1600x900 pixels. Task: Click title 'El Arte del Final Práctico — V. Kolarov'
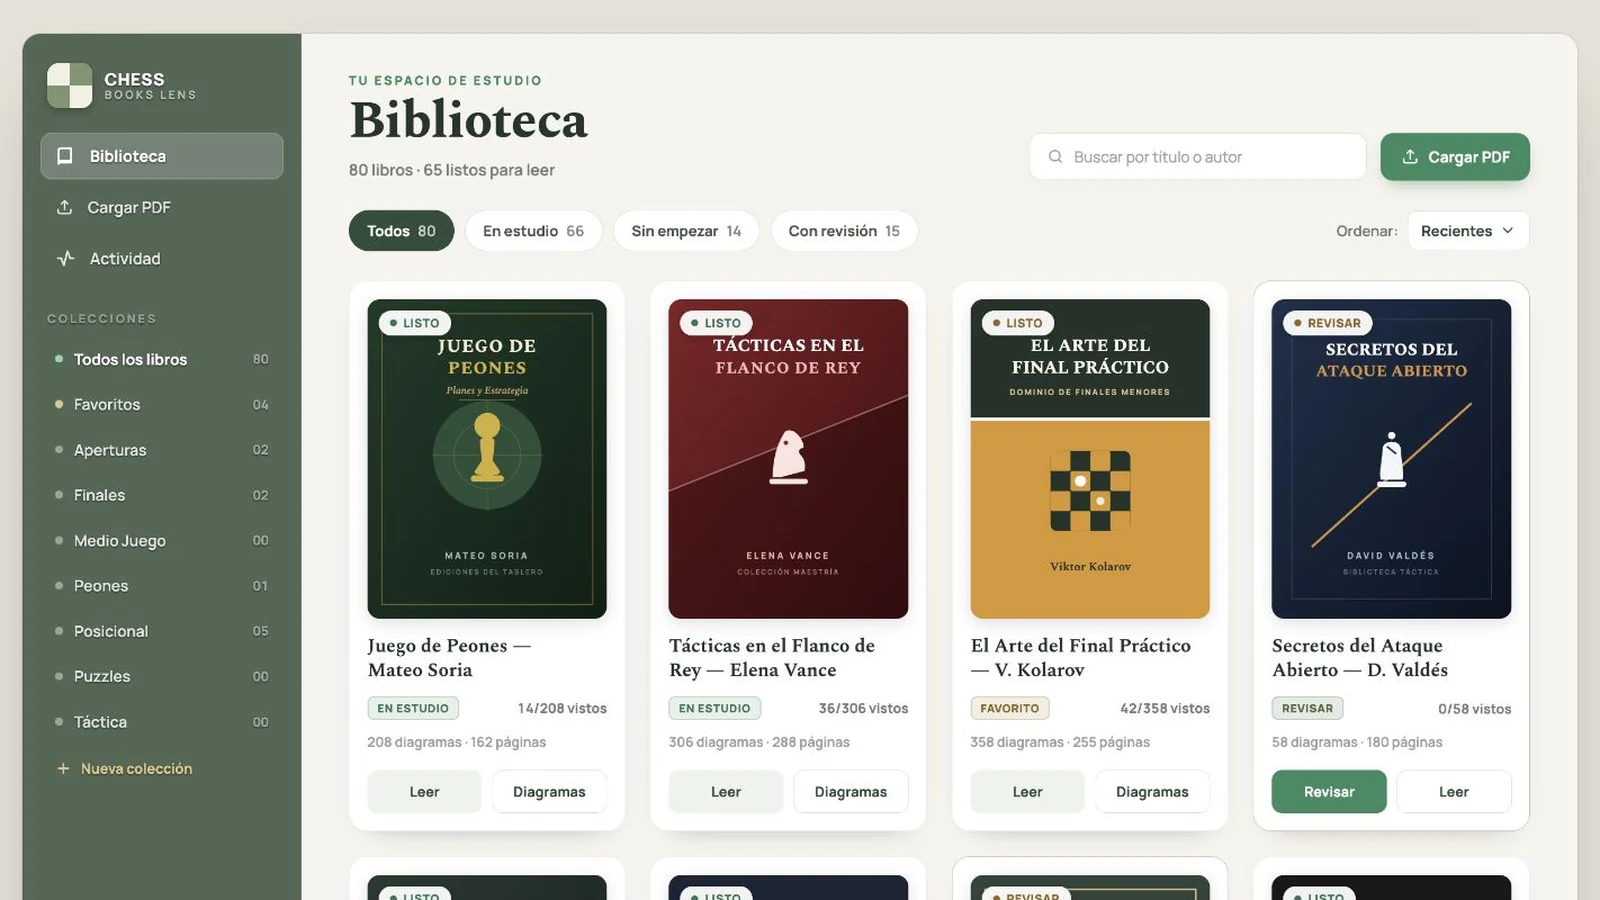click(x=1081, y=658)
